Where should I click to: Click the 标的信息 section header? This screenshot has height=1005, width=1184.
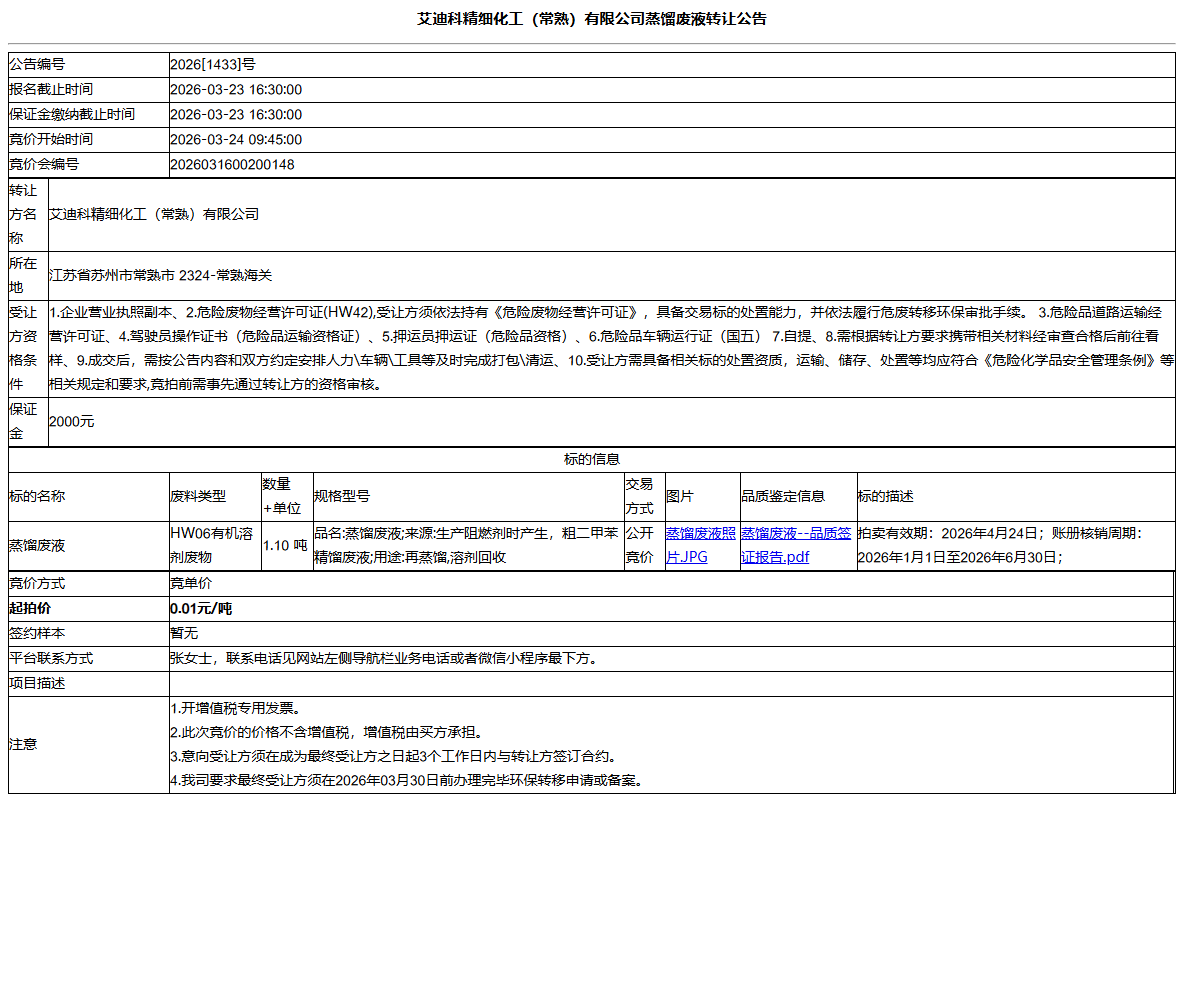click(x=592, y=458)
